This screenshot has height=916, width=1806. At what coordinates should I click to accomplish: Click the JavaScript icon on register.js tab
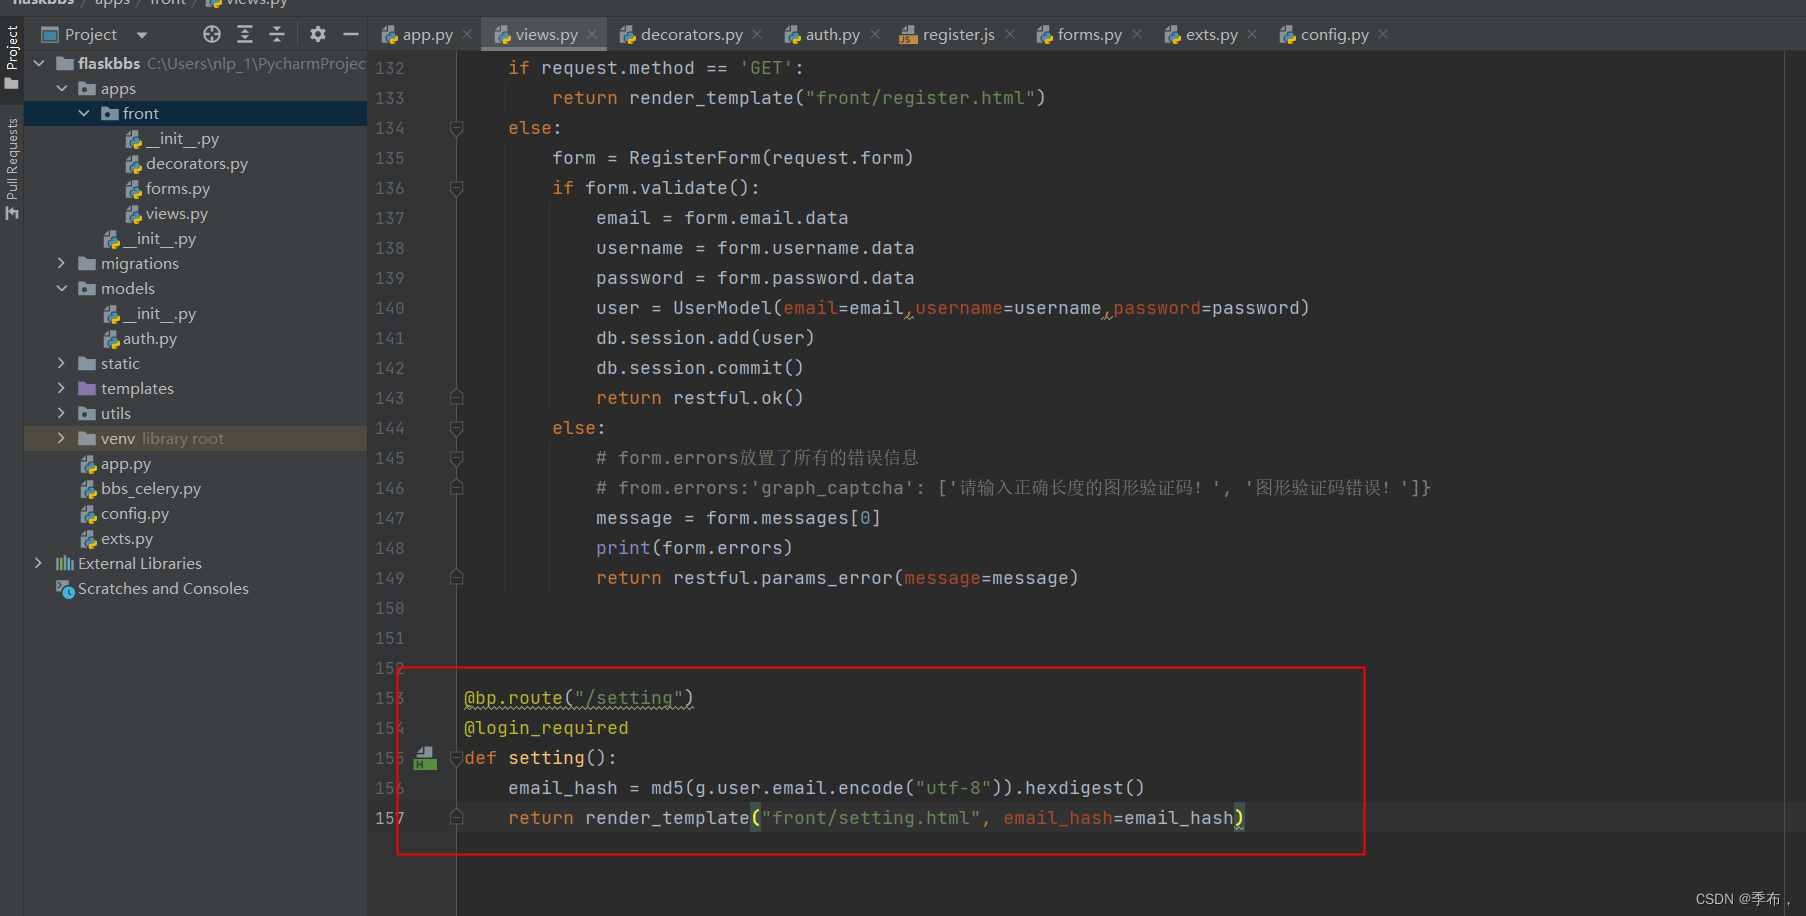point(908,33)
